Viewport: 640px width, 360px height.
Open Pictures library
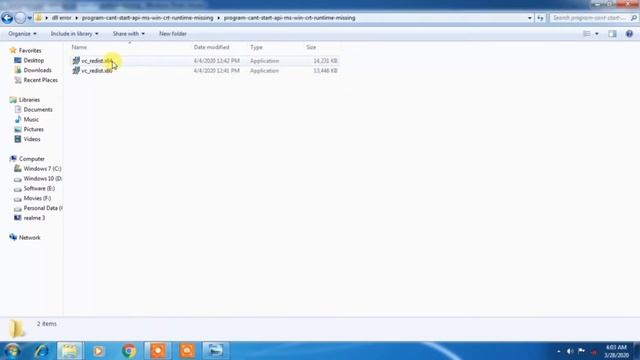click(33, 129)
